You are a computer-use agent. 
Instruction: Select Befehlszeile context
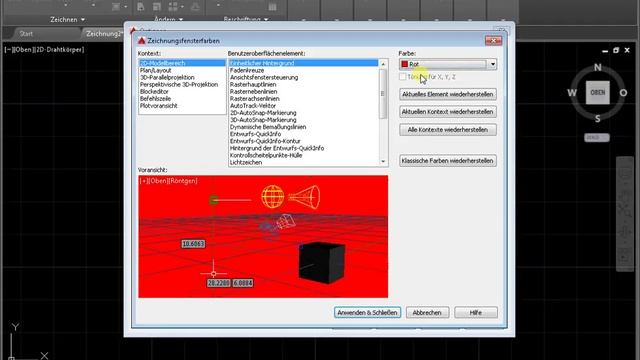[155, 99]
